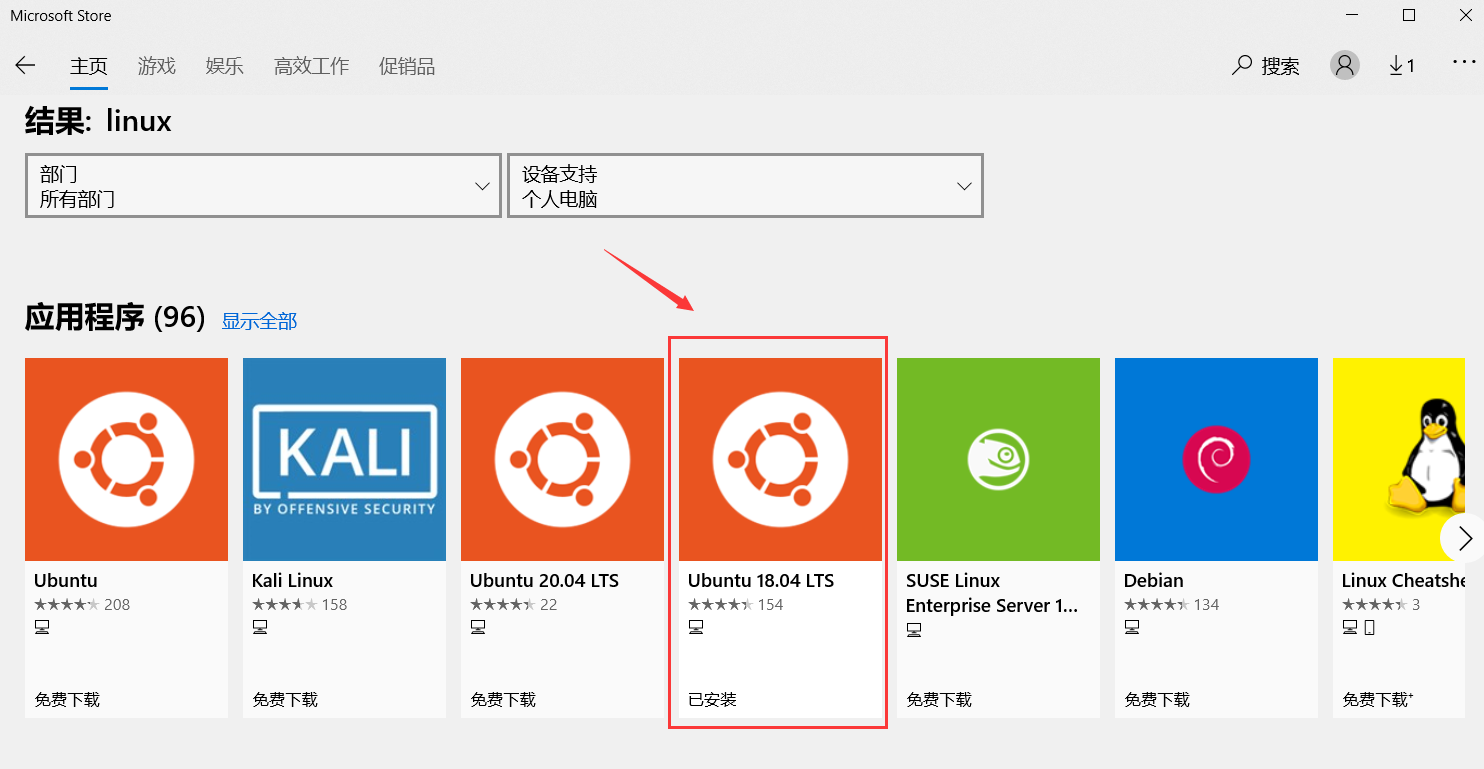This screenshot has height=769, width=1484.
Task: Open the 高效工作 tab
Action: coord(312,66)
